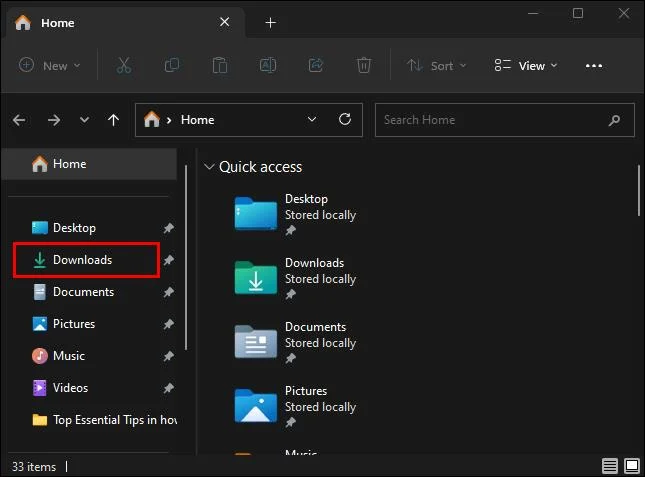645x477 pixels.
Task: Go forward with the right arrow
Action: coord(54,120)
